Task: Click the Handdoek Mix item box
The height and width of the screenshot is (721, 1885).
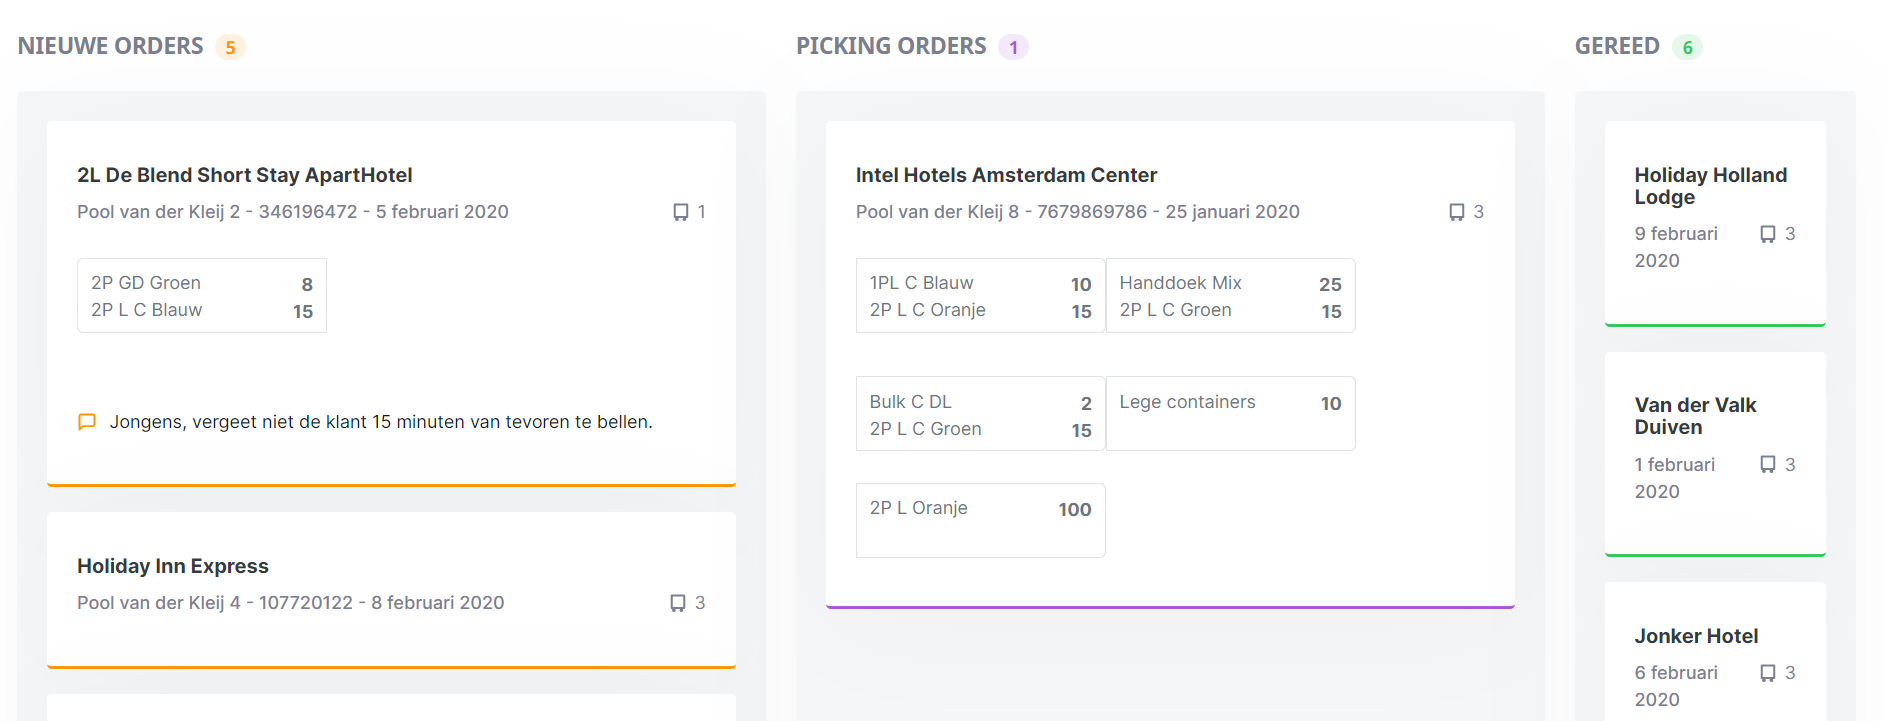Action: tap(1230, 295)
